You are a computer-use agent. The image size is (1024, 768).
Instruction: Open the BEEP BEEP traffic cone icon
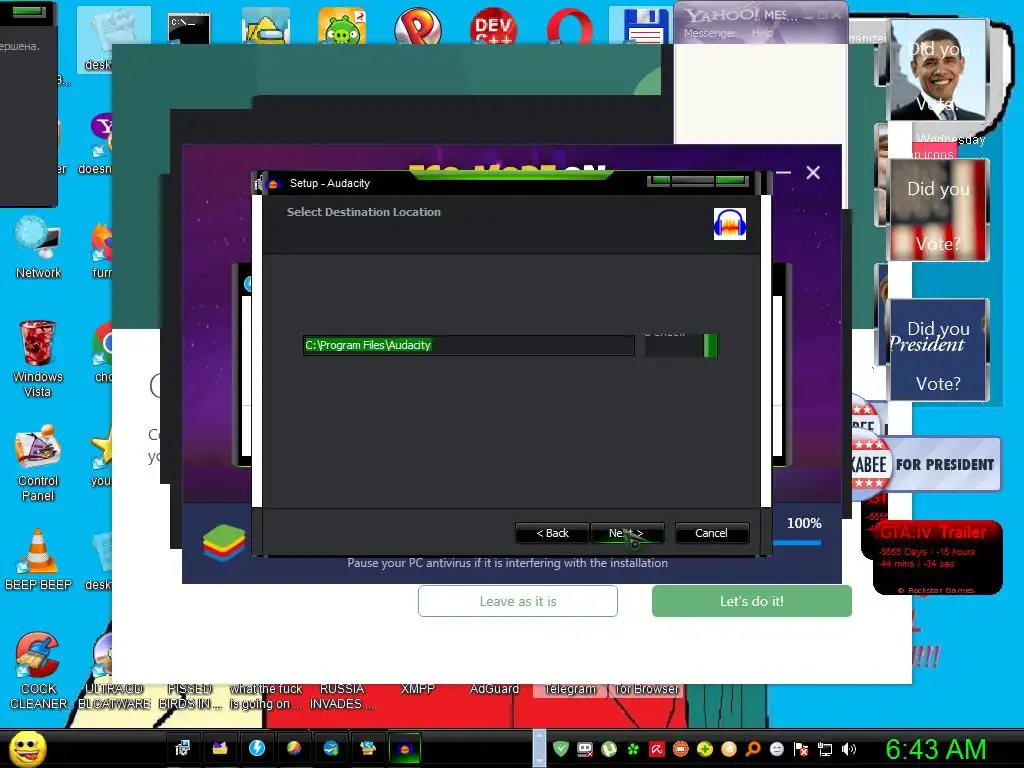pos(38,560)
